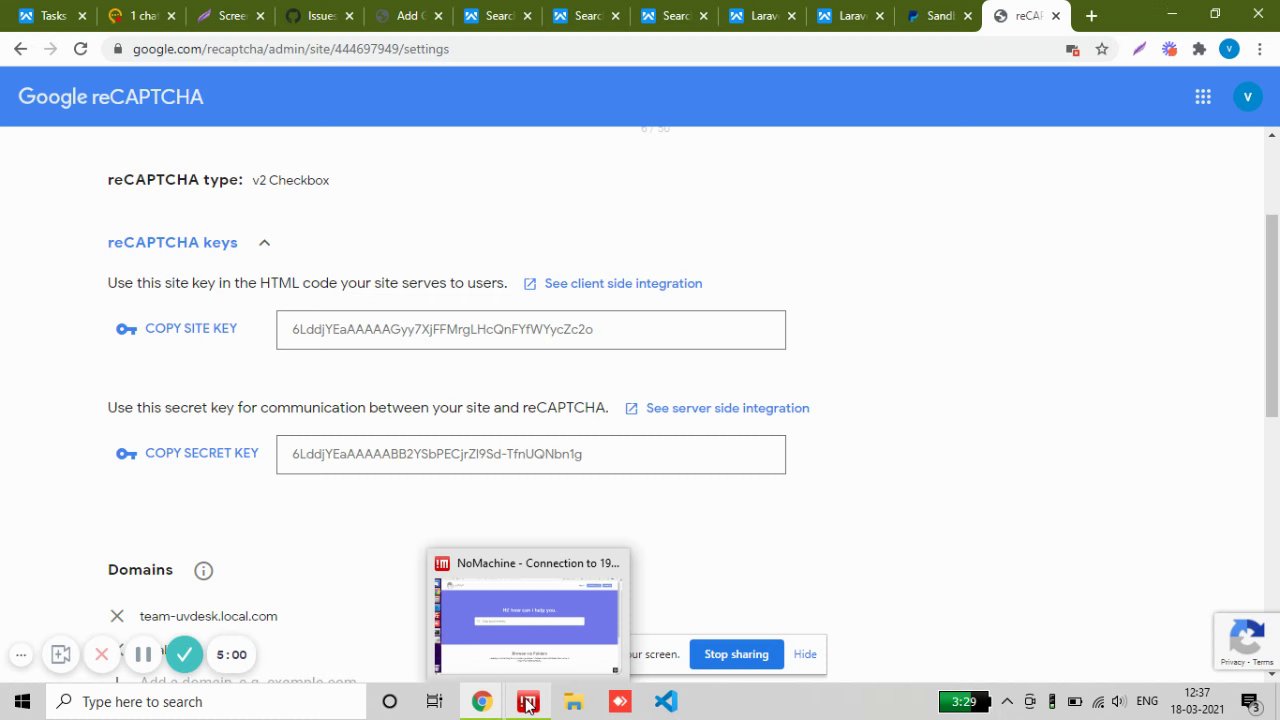Click the v2 Checkbox type text
Viewport: 1280px width, 720px height.
click(x=290, y=181)
